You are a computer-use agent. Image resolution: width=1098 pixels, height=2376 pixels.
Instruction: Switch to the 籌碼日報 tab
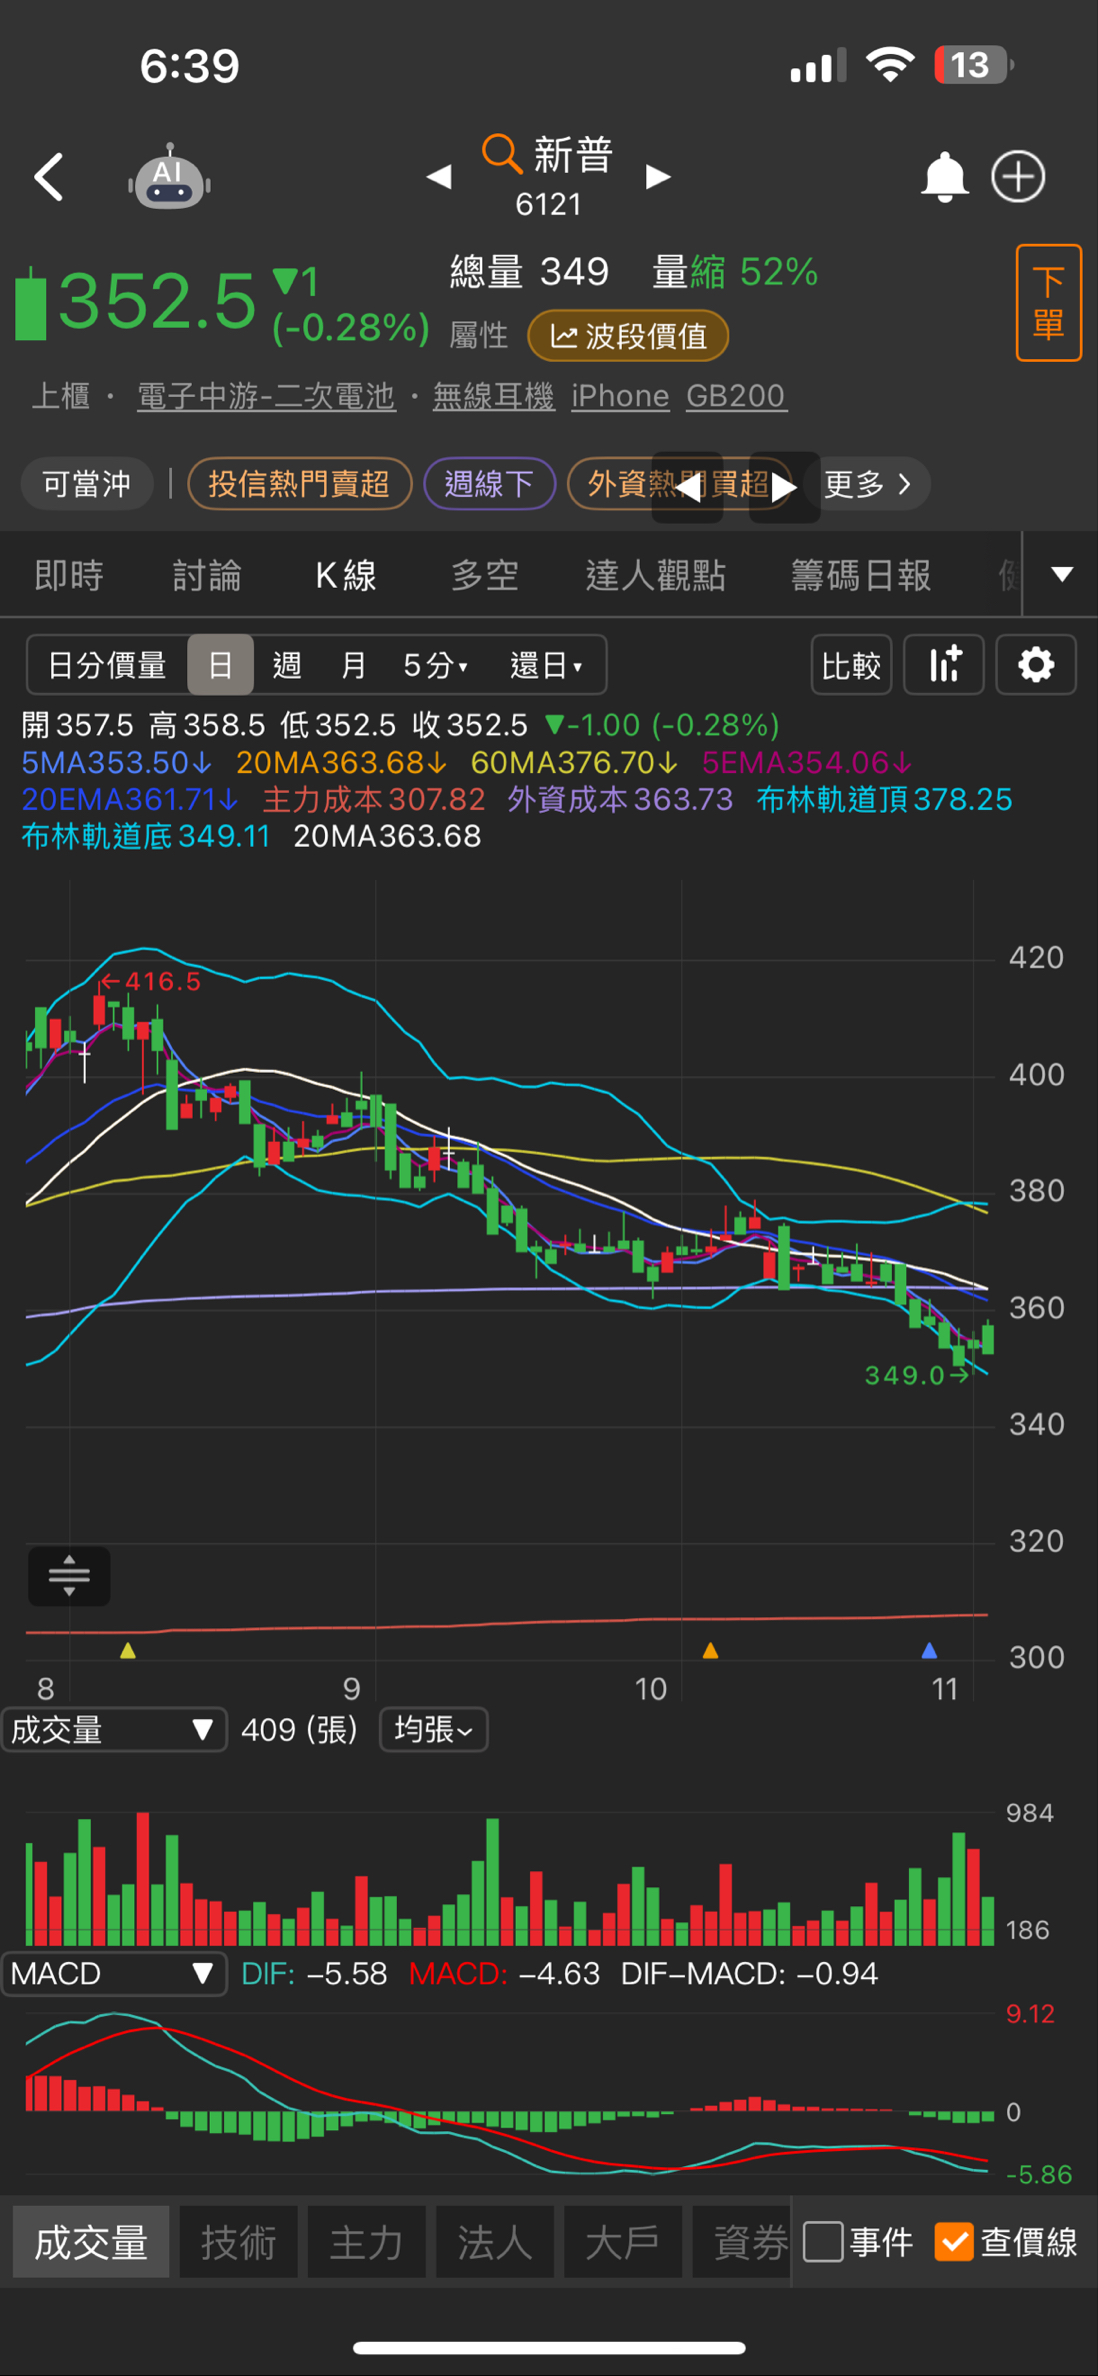point(860,576)
